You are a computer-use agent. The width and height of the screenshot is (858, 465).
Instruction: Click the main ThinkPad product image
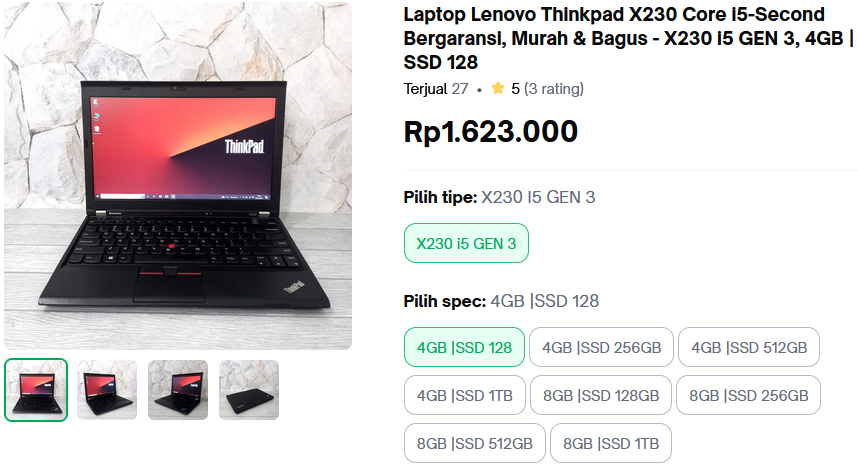pos(178,175)
